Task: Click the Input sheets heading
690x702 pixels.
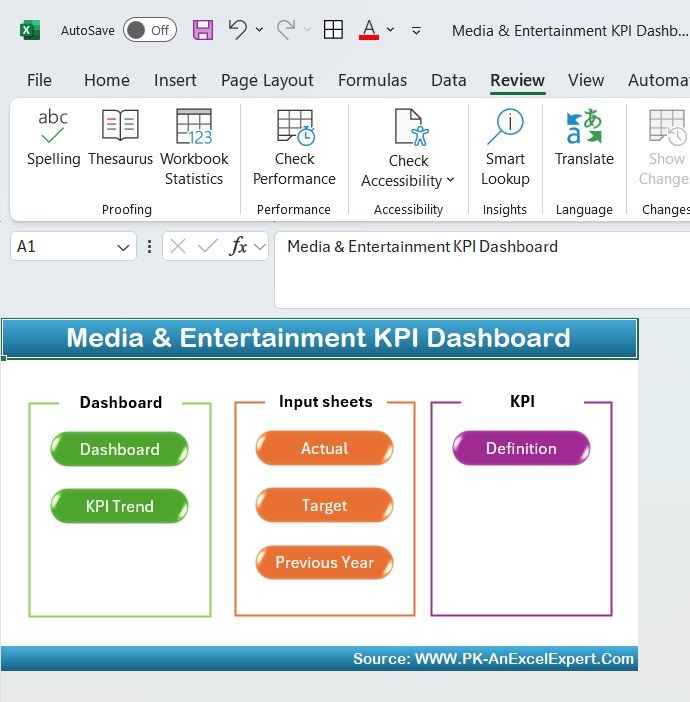Action: (x=326, y=402)
